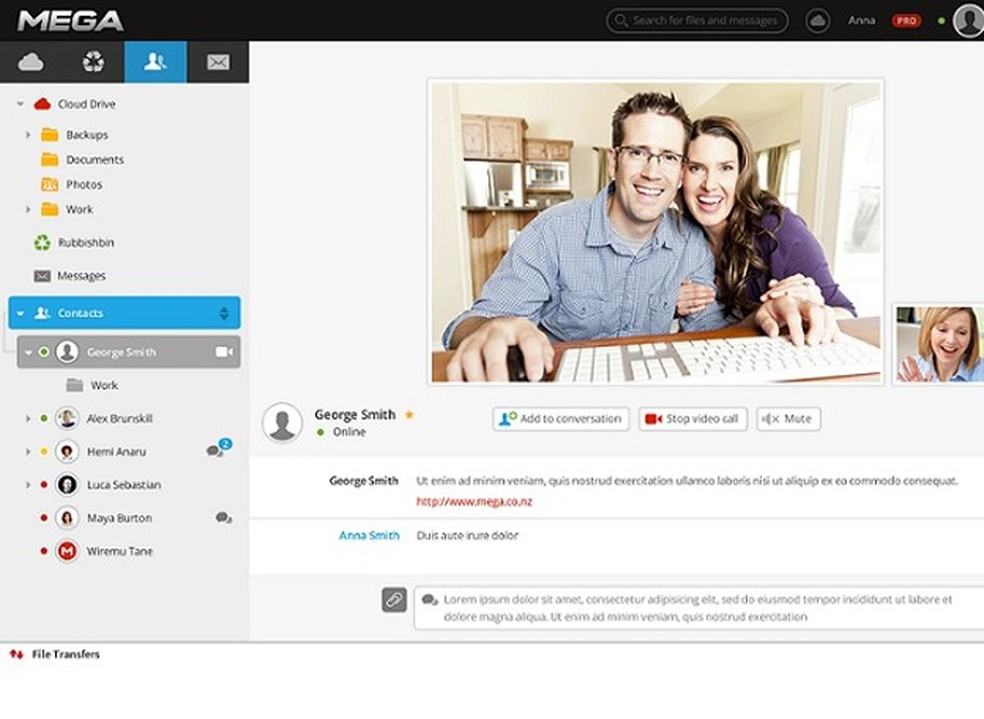
Task: Expand the Work folder in Cloud Drive
Action: pos(26,209)
